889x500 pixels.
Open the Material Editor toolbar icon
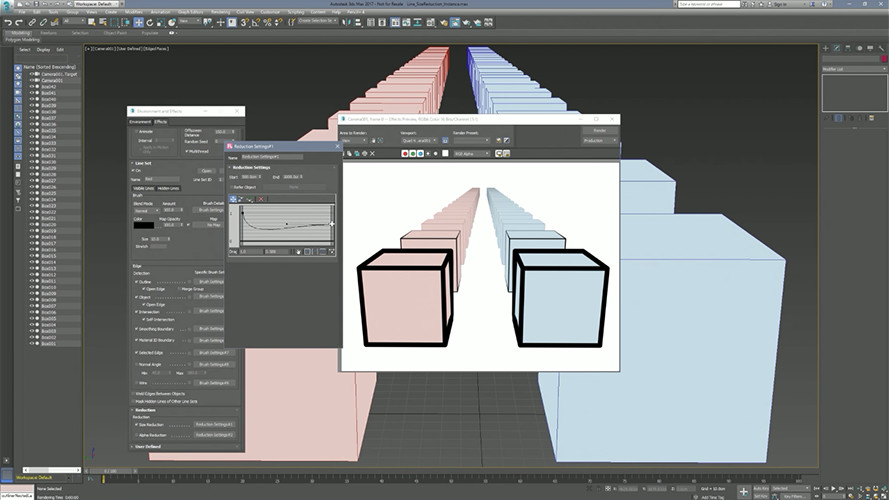430,23
